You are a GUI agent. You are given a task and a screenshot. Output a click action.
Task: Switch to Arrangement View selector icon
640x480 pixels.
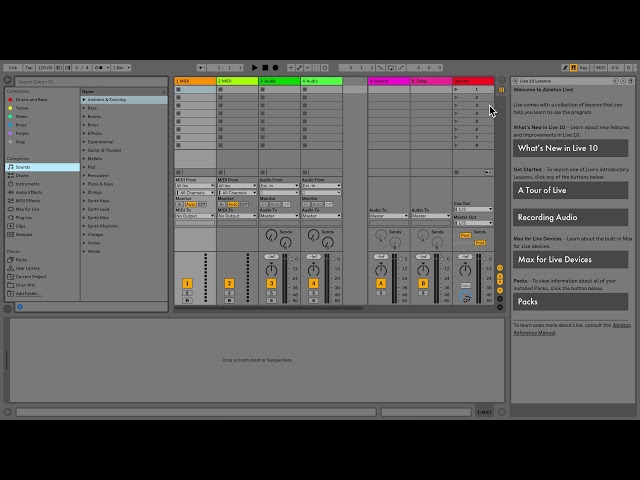pos(502,80)
